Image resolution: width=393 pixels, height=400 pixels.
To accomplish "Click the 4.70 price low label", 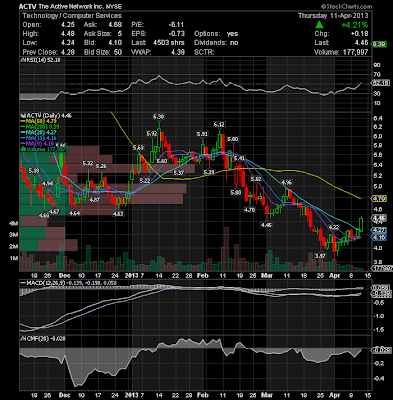I will (x=249, y=210).
